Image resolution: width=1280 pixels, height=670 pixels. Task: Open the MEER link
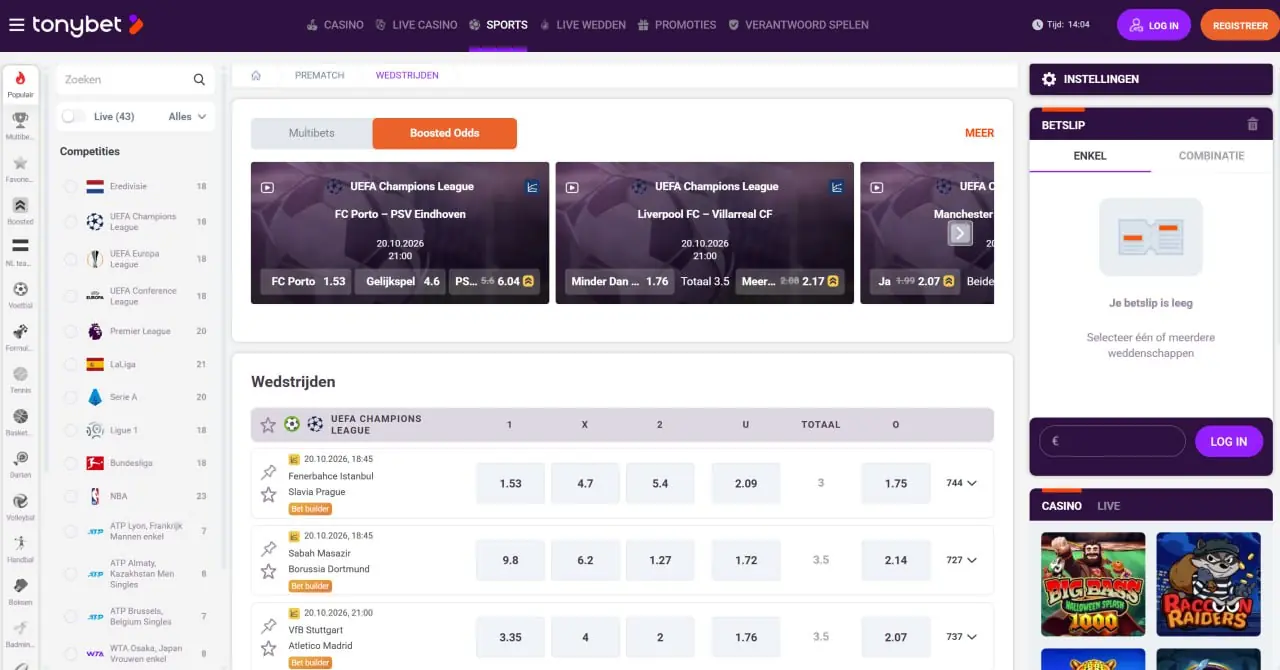tap(979, 133)
